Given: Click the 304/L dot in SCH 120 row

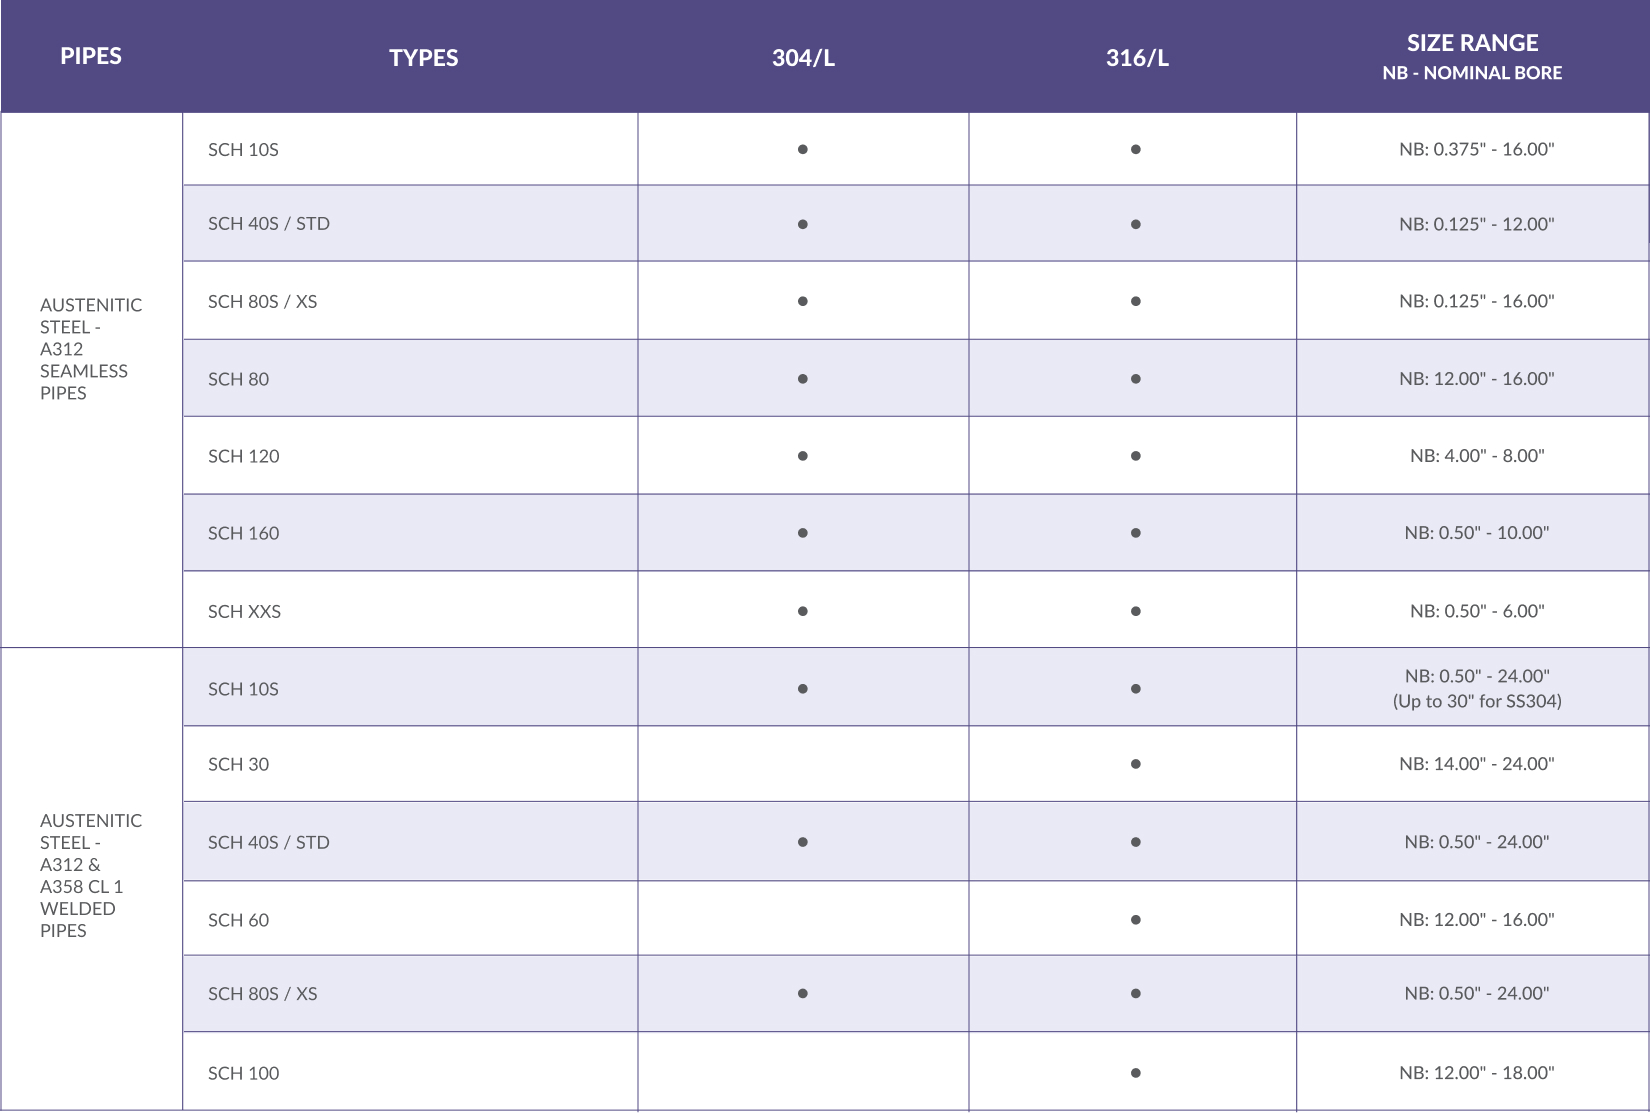Looking at the screenshot, I should tap(803, 456).
